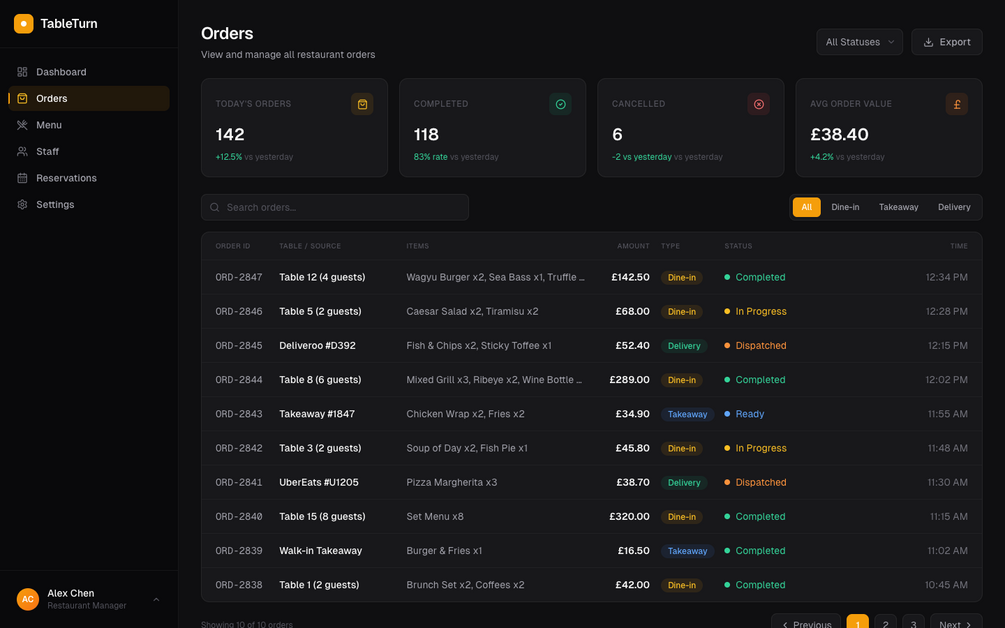Click the 10:45 AM time
Viewport: 1005px width, 628px height.
click(x=946, y=585)
